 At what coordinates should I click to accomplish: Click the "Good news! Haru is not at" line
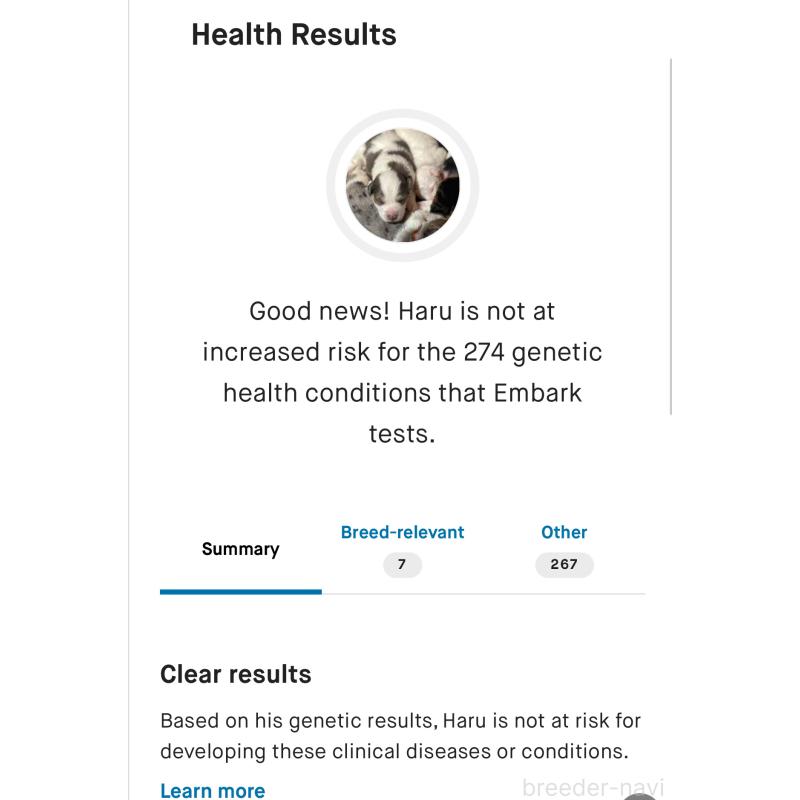[402, 311]
